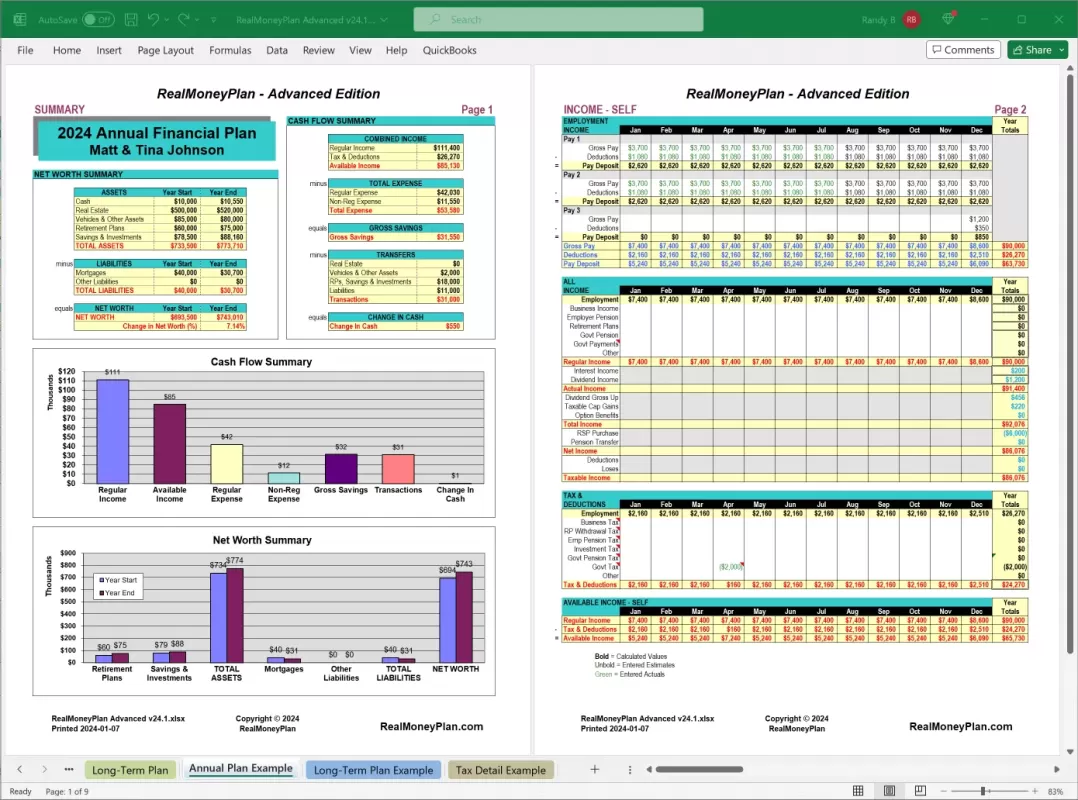Select Page Break Preview view icon
This screenshot has height=800, width=1078.
(918, 791)
